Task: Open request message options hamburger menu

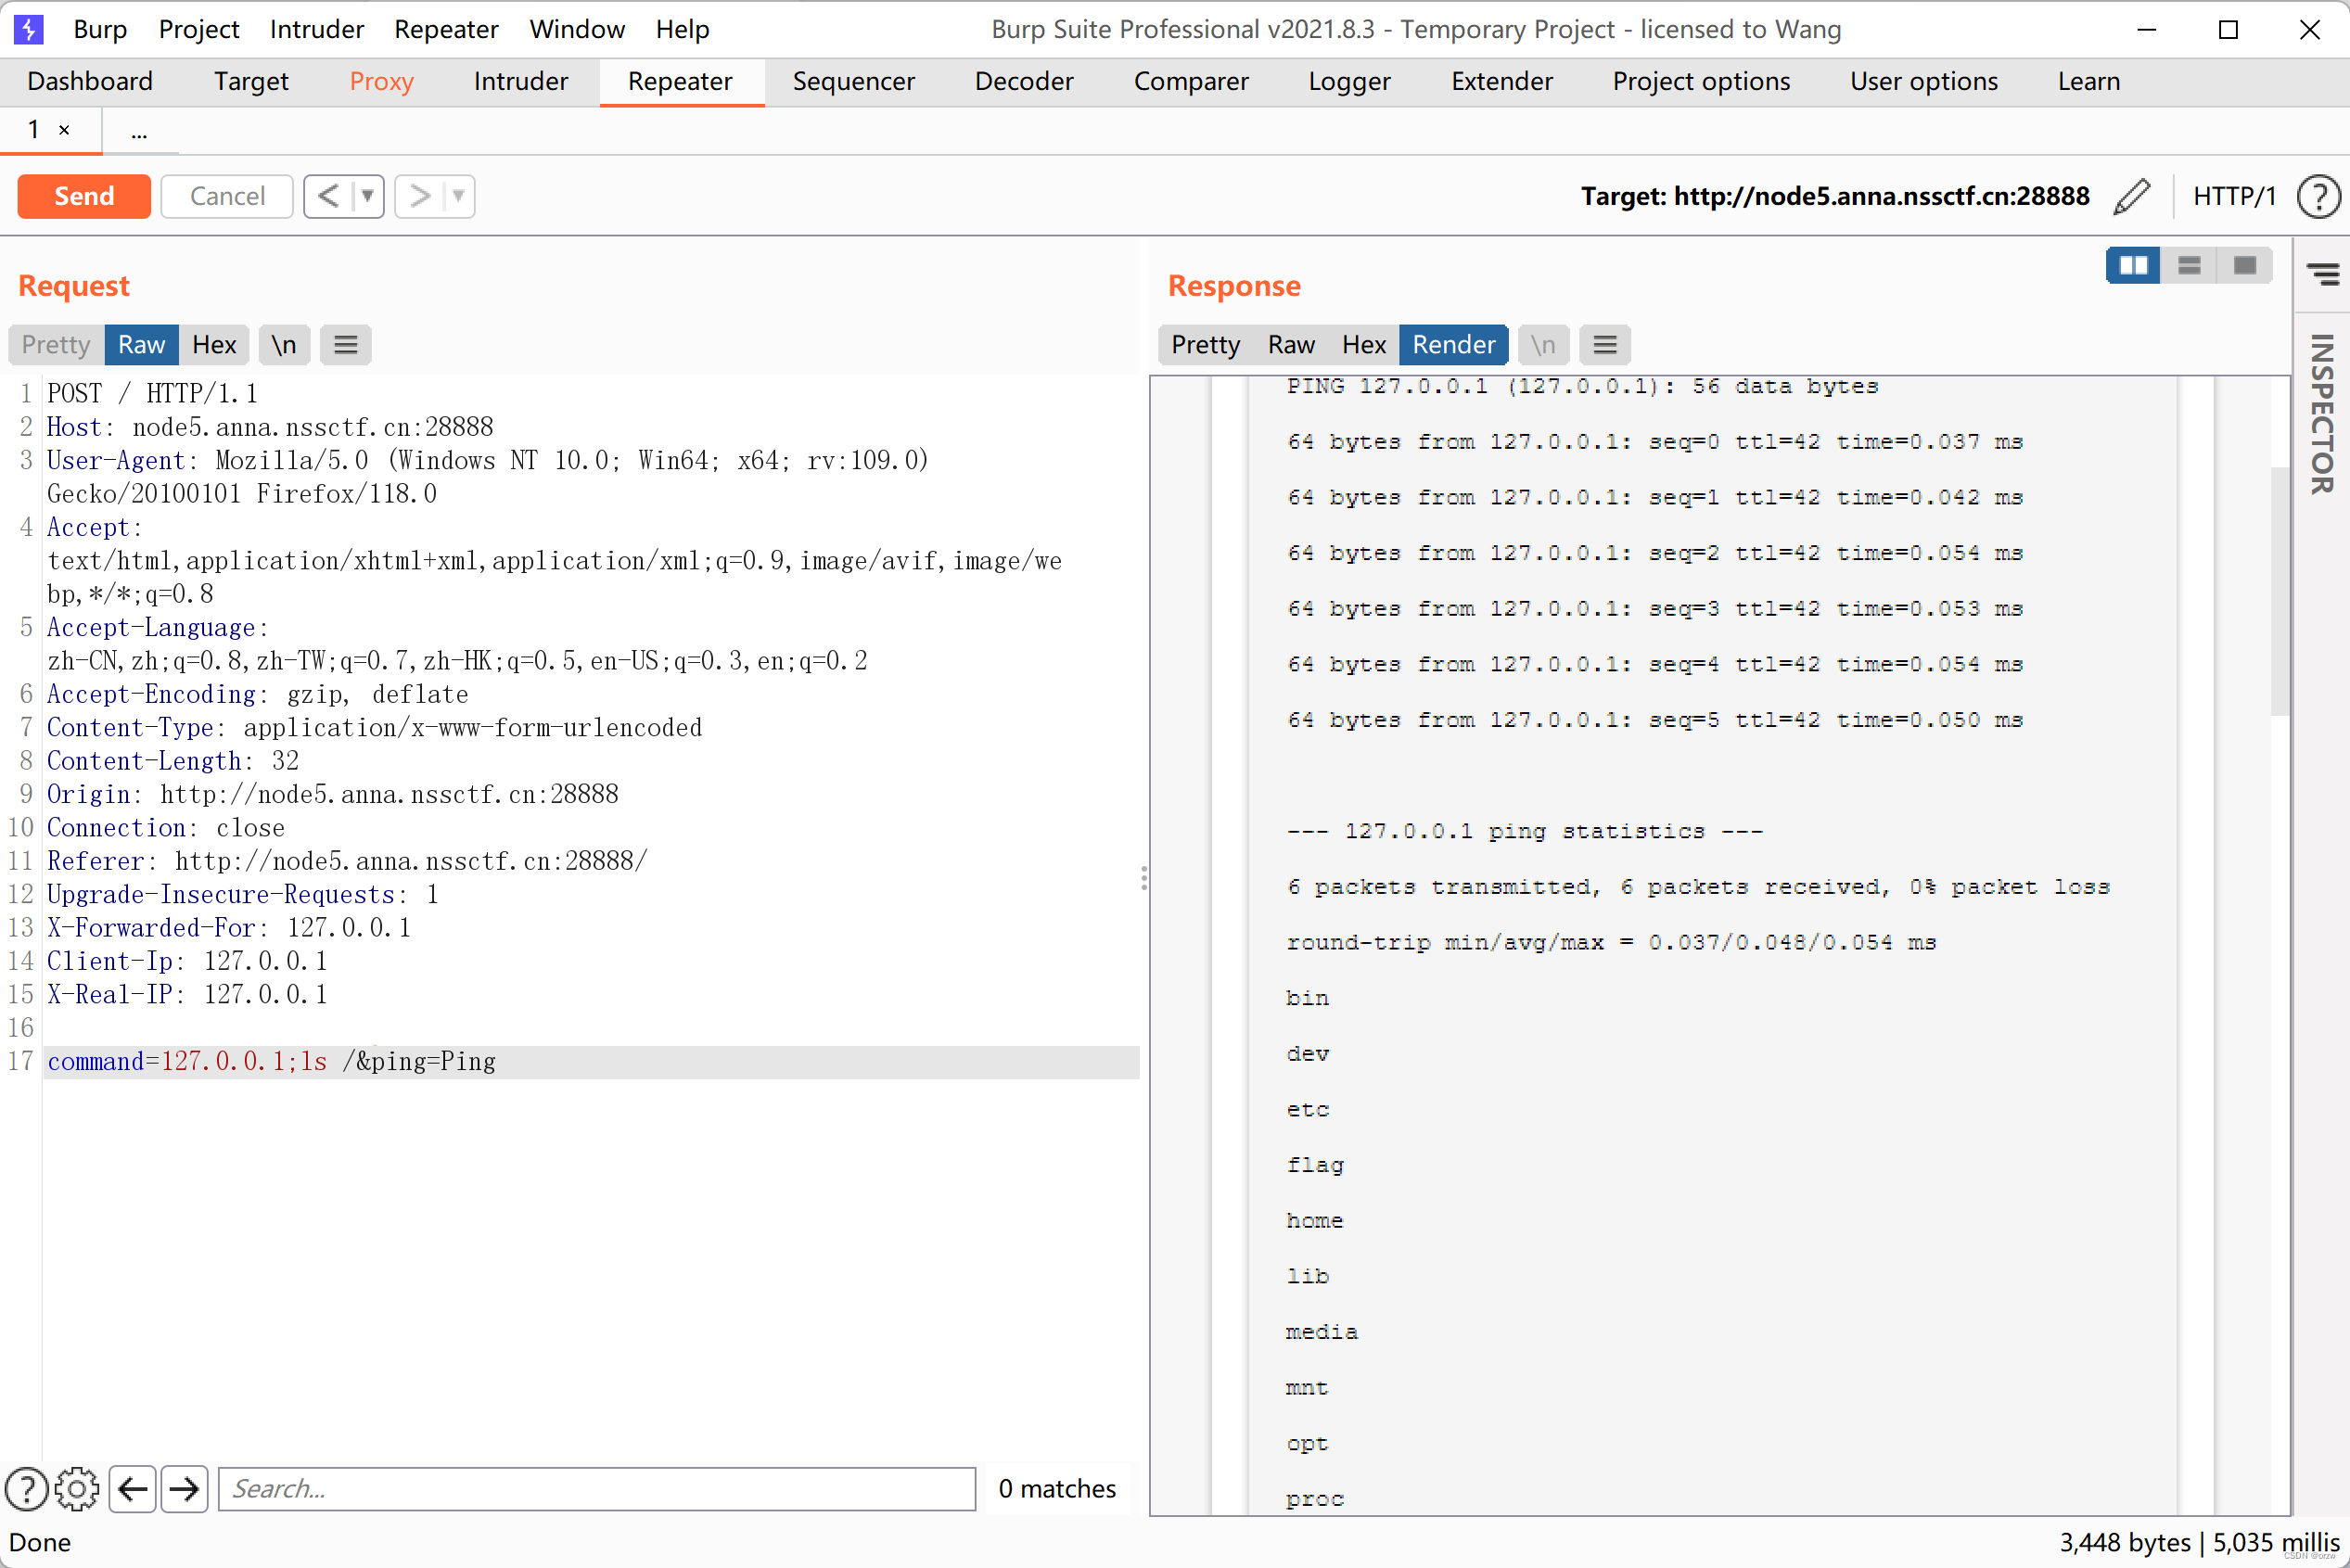Action: (346, 345)
